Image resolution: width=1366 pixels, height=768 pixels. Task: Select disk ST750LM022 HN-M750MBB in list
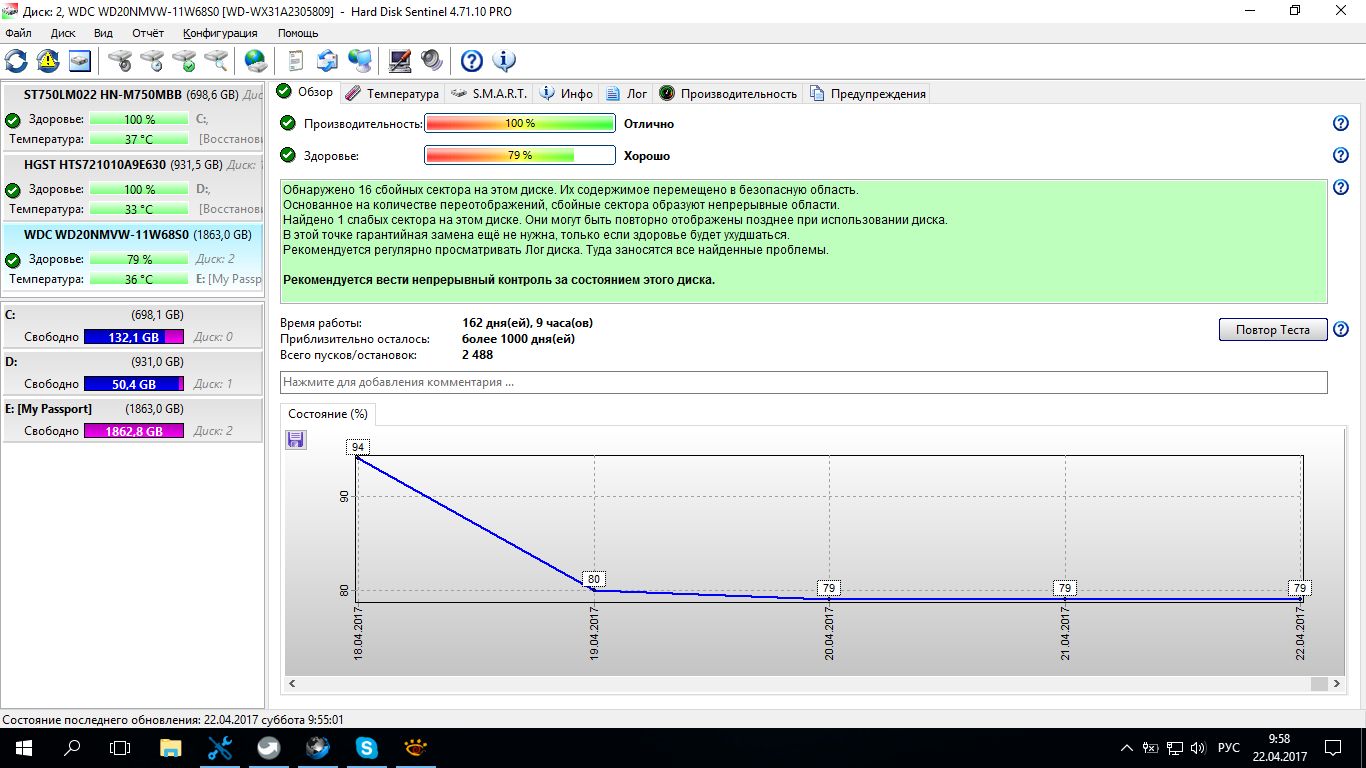point(132,117)
